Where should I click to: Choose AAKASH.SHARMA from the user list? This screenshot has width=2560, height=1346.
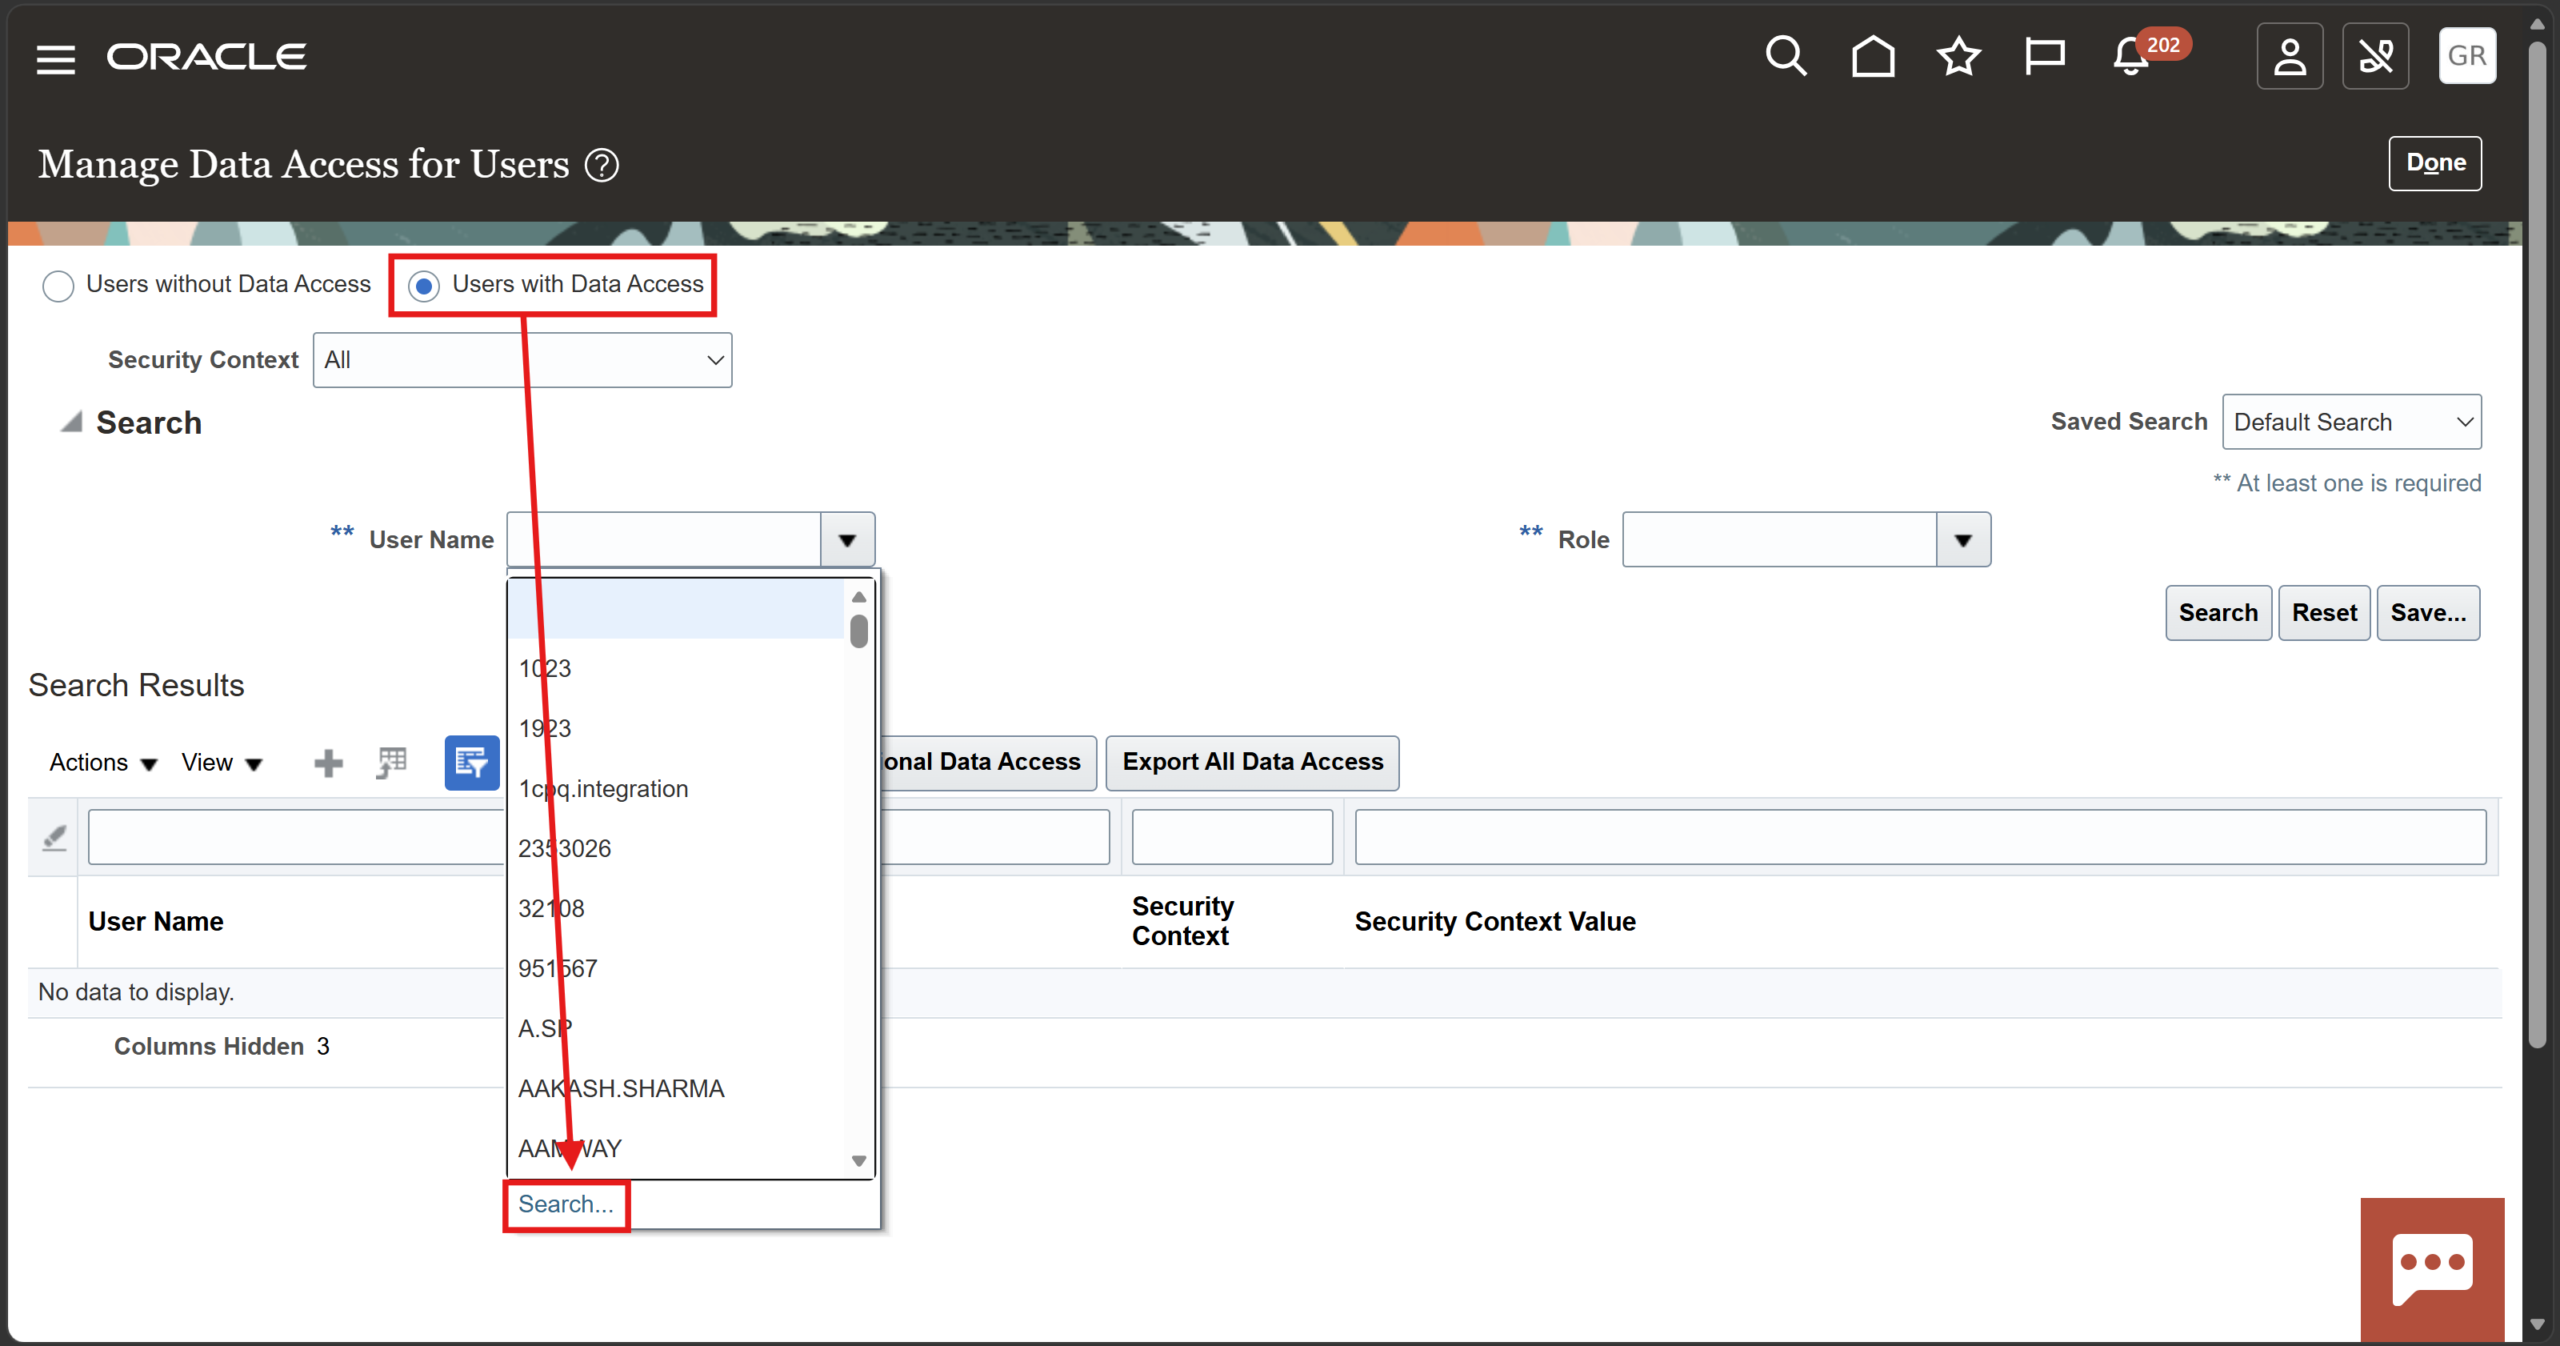point(676,1089)
